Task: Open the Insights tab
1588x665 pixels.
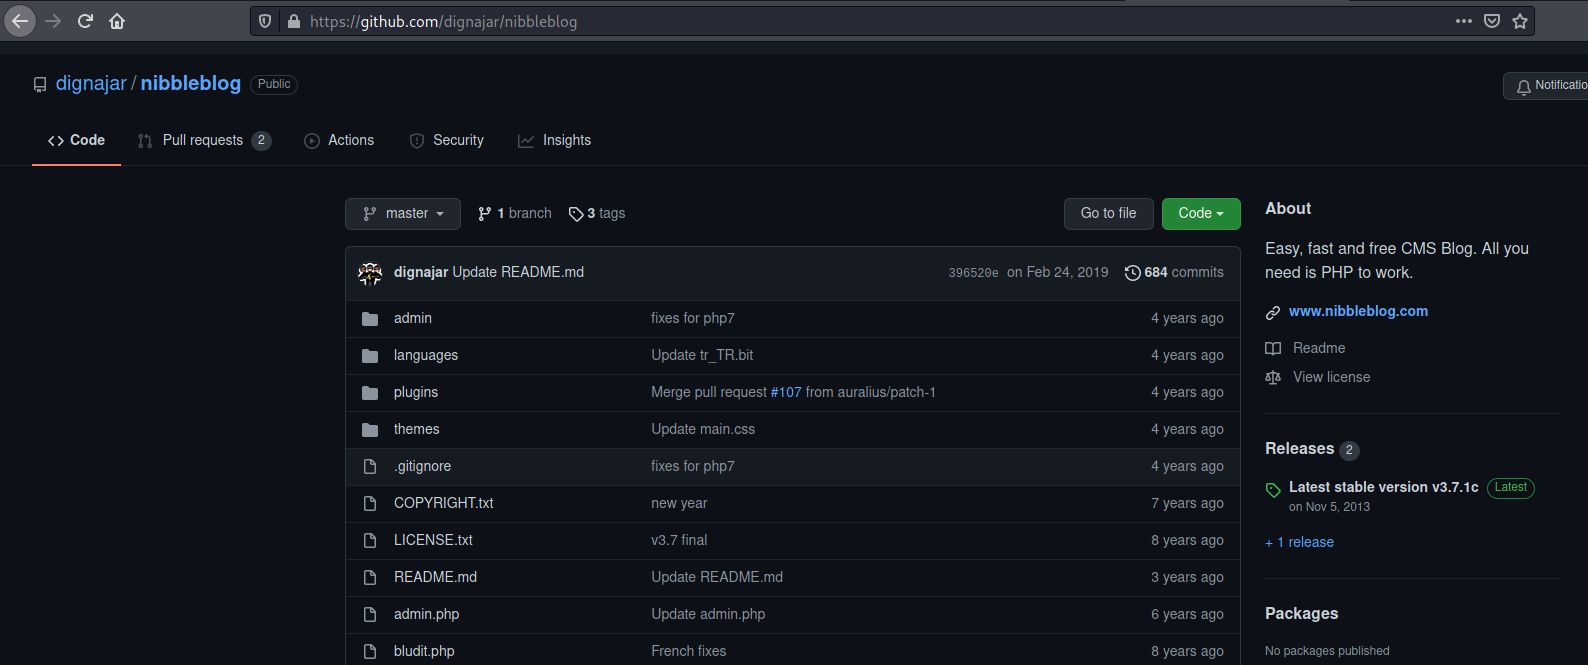Action: coord(554,141)
